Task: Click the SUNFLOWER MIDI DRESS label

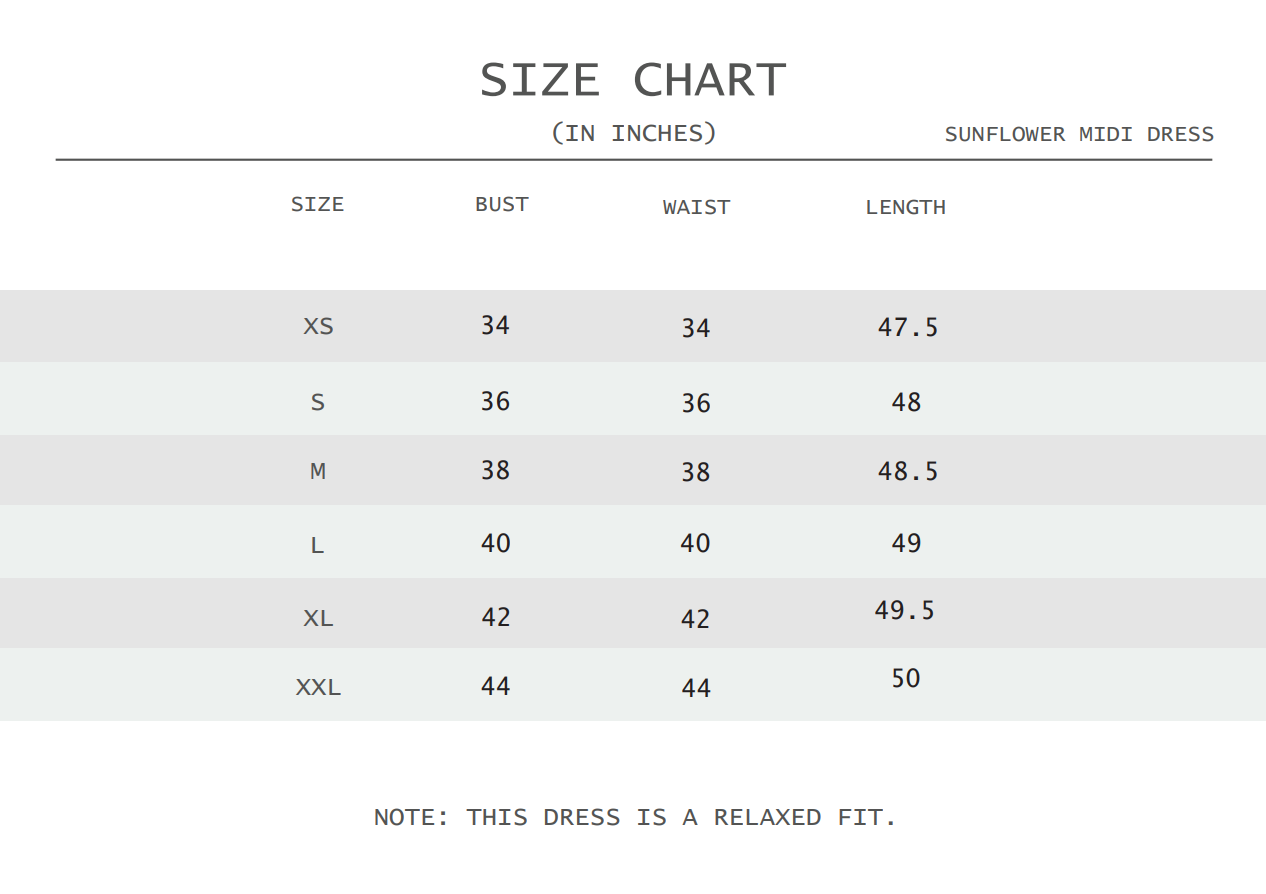Action: [x=1079, y=134]
